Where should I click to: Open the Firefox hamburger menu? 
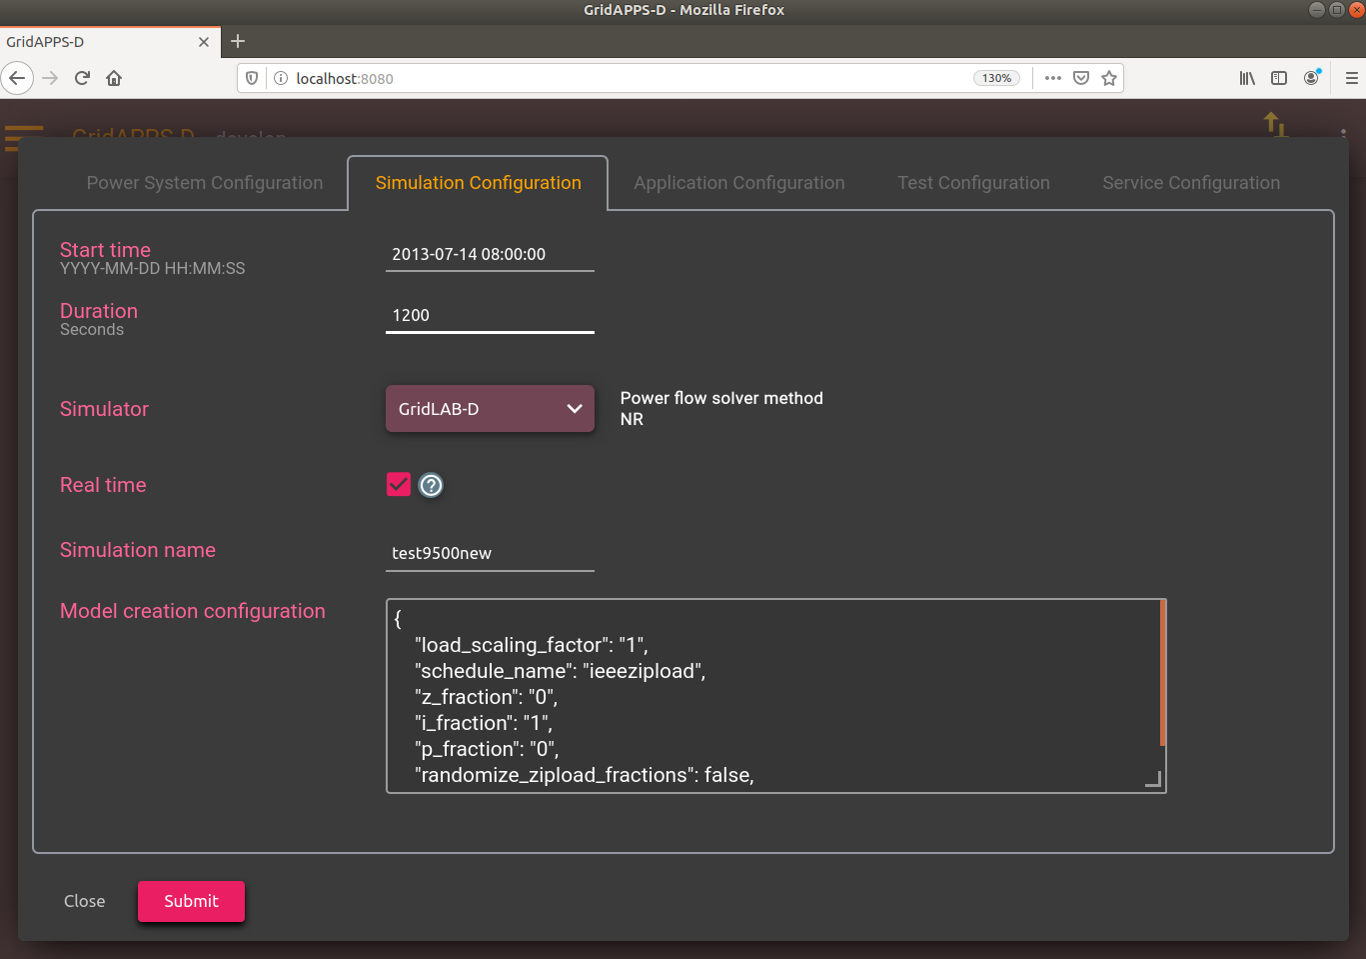pos(1351,78)
